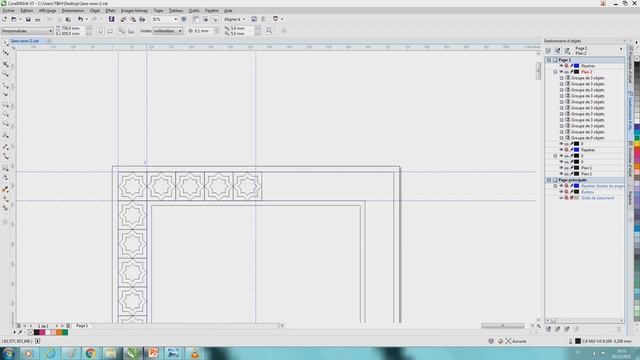Select the Shape tool
This screenshot has width=640, height=360.
(x=5, y=53)
